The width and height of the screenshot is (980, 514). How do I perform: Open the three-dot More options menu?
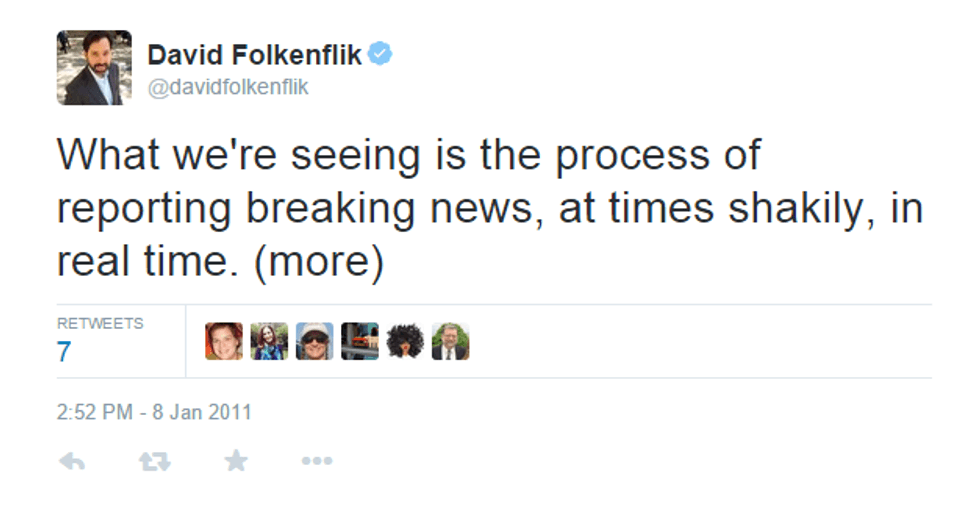[x=316, y=461]
